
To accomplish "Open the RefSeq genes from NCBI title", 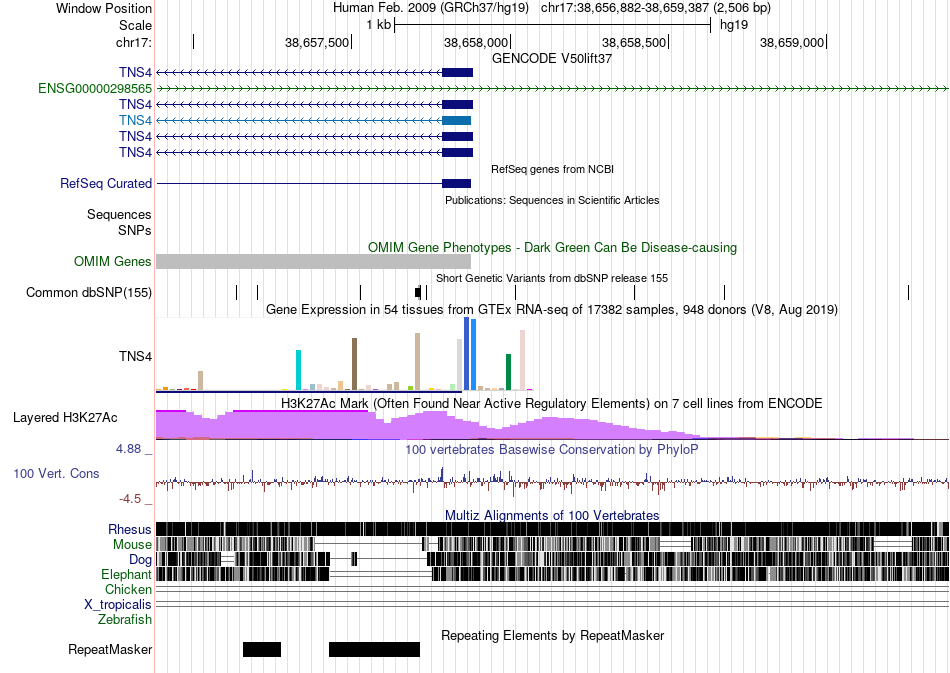I will tap(552, 169).
